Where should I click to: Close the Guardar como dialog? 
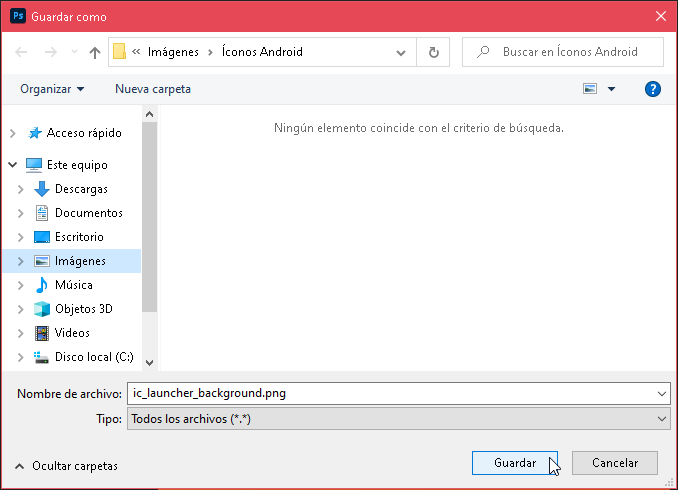[x=661, y=16]
